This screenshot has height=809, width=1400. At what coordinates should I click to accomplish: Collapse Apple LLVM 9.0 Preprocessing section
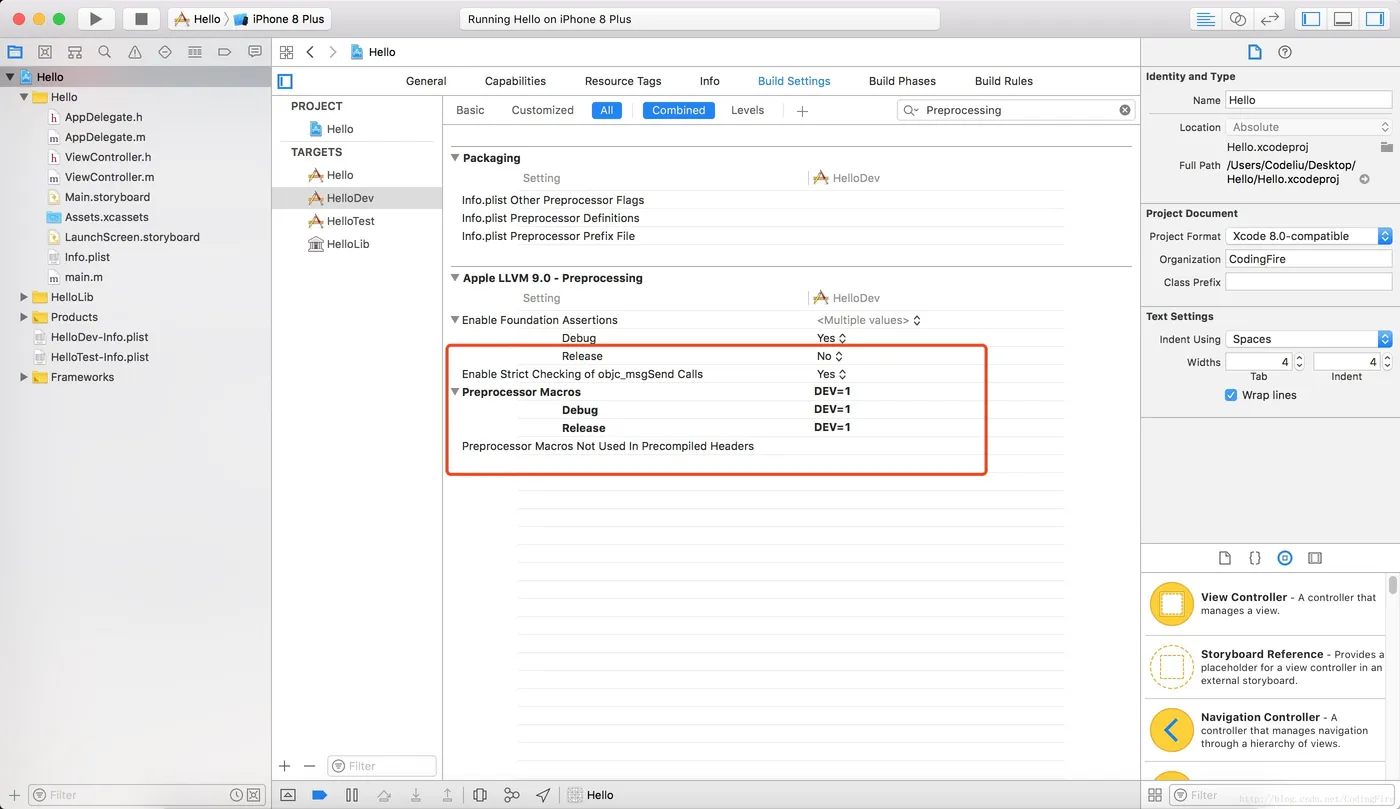pyautogui.click(x=455, y=278)
